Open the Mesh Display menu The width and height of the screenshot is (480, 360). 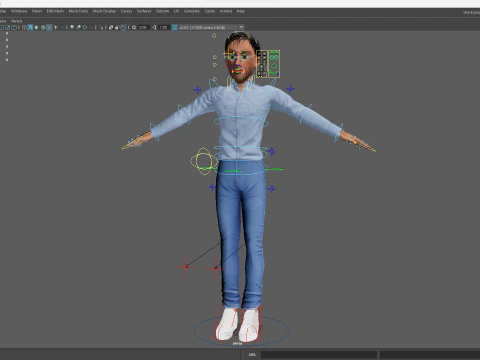[104, 11]
